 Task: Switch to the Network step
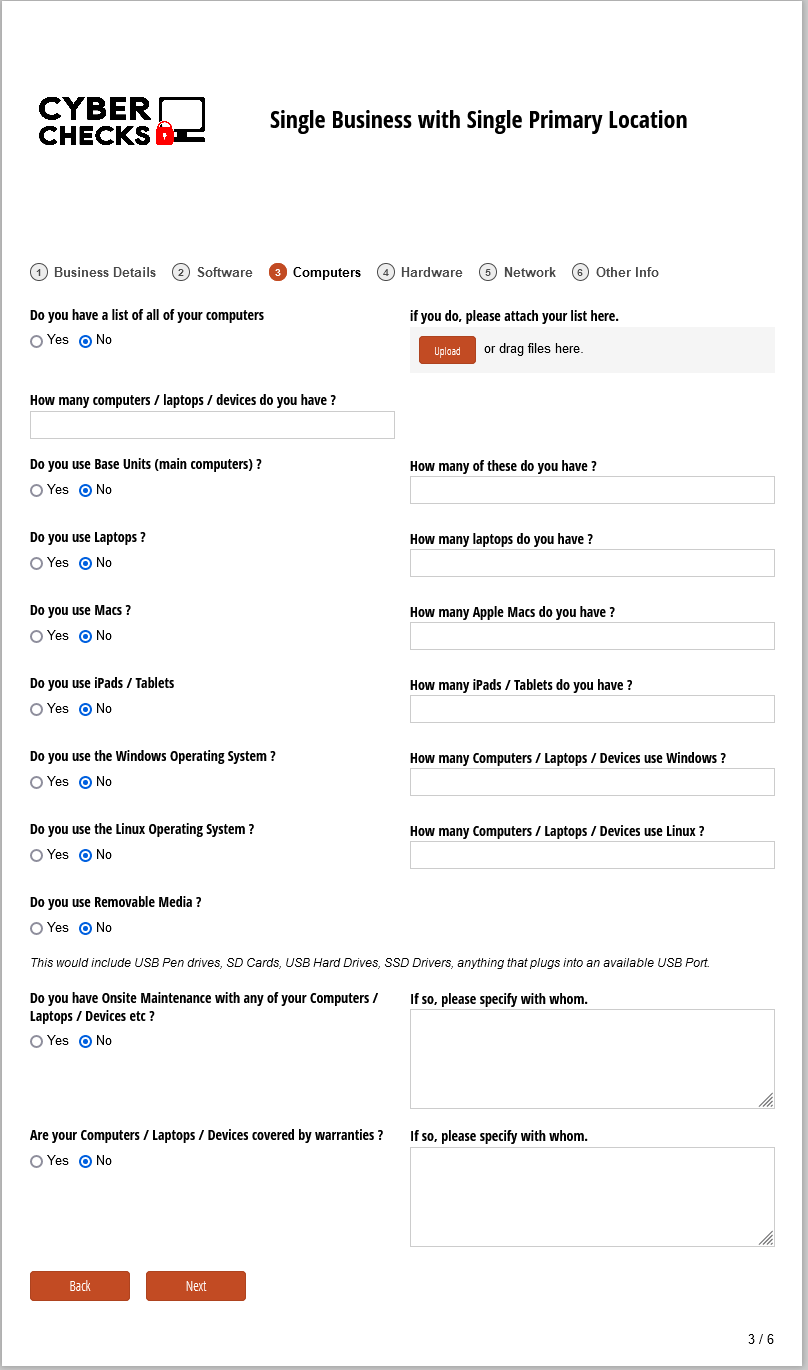[518, 272]
